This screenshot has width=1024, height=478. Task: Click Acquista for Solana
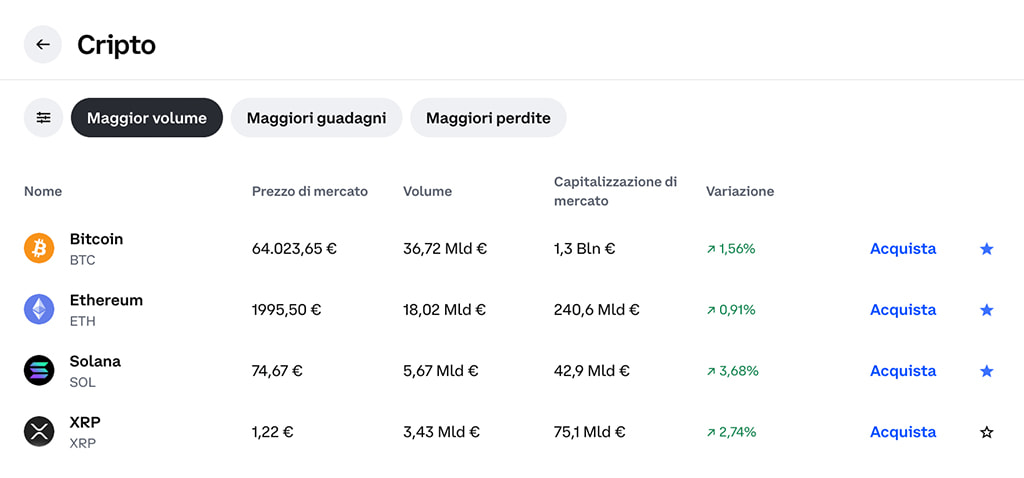[x=903, y=371]
